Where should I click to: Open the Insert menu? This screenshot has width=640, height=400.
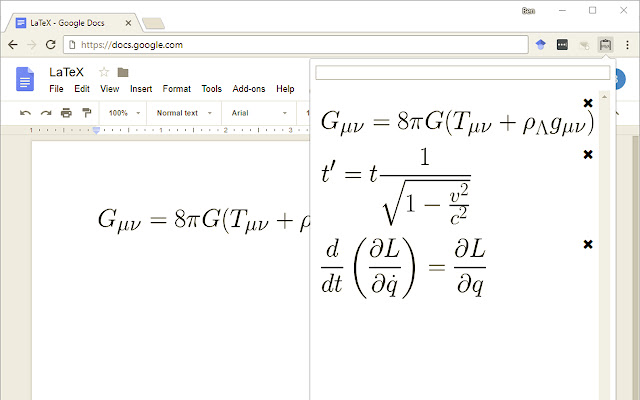pyautogui.click(x=141, y=89)
